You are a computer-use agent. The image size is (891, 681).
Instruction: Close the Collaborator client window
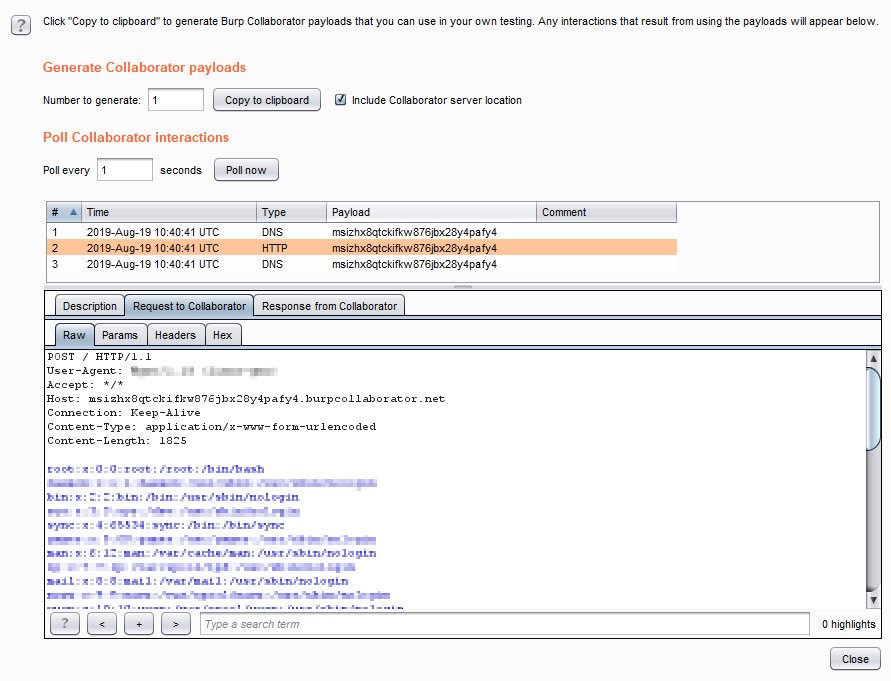tap(855, 659)
